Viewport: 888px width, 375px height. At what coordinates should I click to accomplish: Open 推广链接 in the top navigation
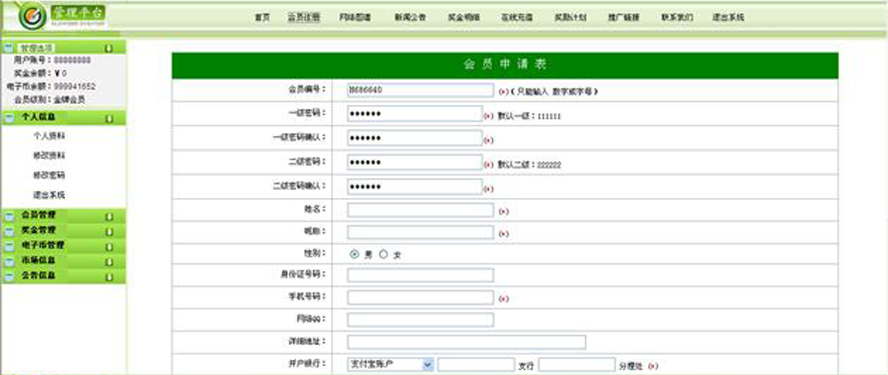coord(624,18)
